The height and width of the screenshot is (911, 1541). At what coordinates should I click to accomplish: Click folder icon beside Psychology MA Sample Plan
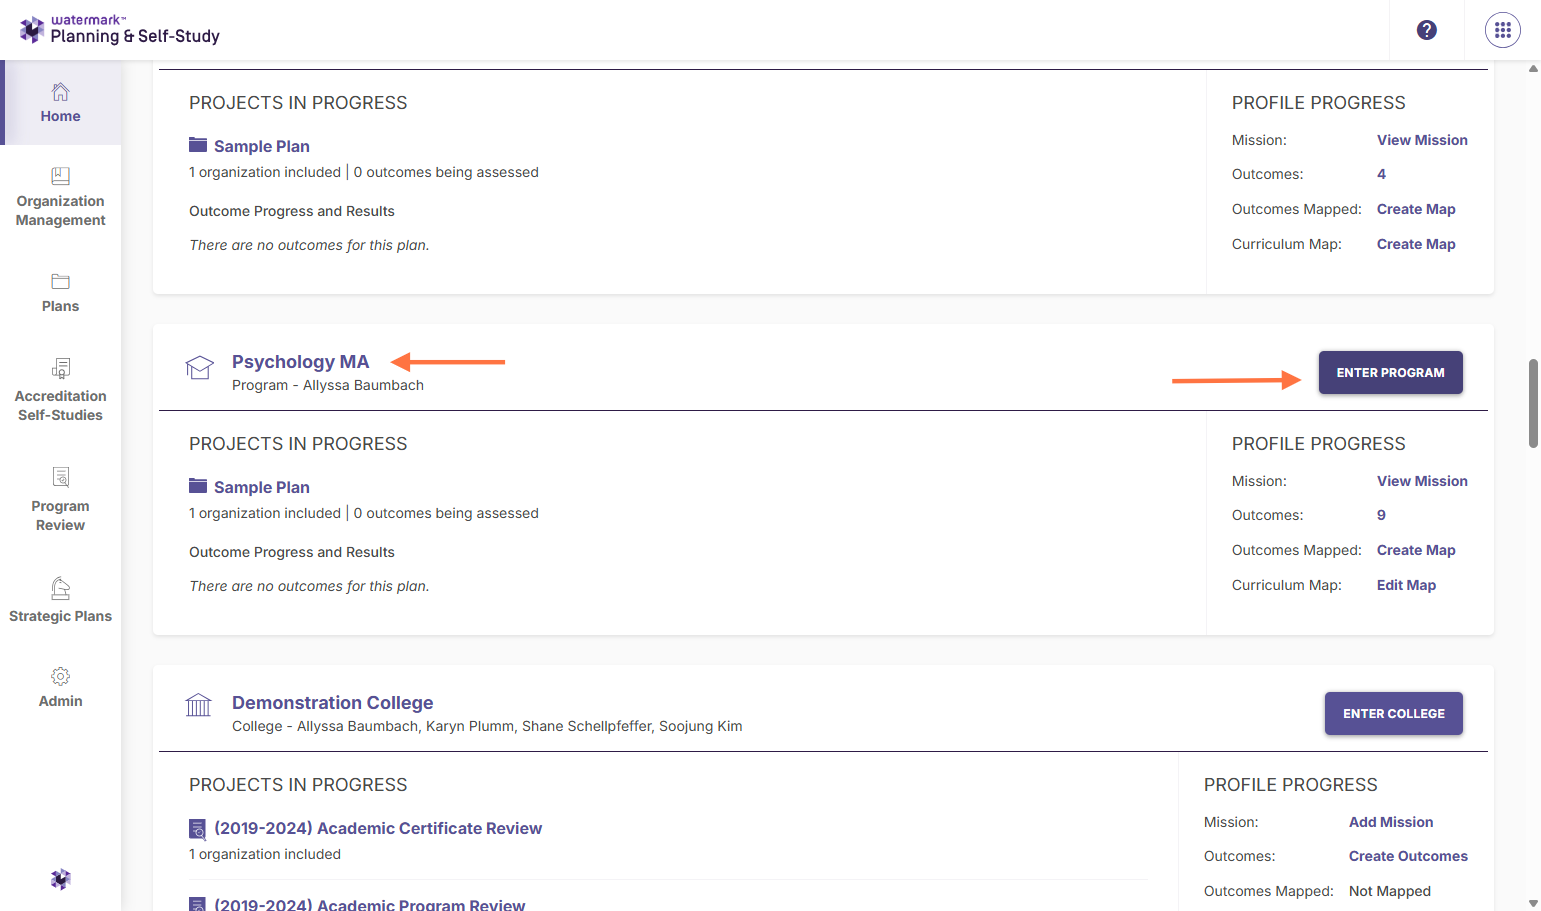198,485
